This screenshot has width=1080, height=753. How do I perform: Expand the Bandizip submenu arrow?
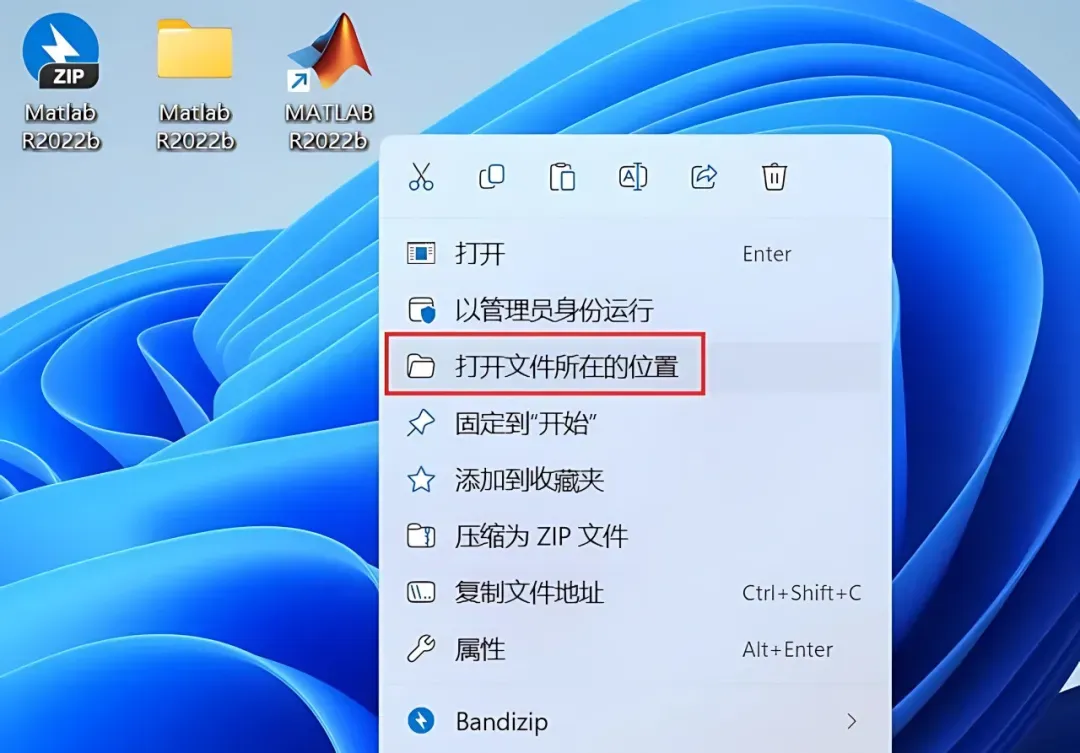click(x=852, y=721)
